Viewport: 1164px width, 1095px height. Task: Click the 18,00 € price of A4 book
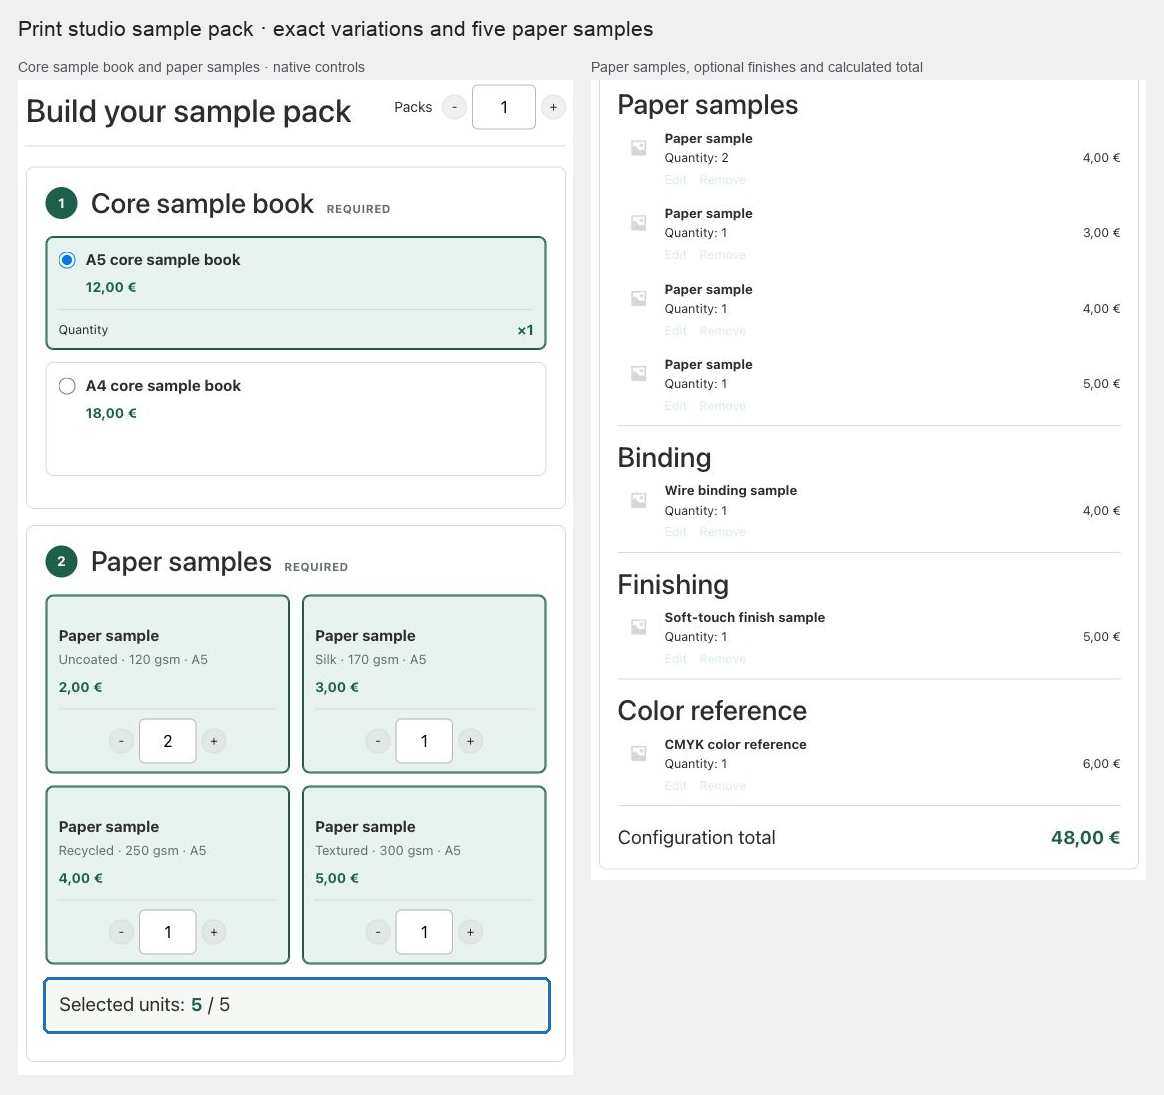pyautogui.click(x=111, y=414)
